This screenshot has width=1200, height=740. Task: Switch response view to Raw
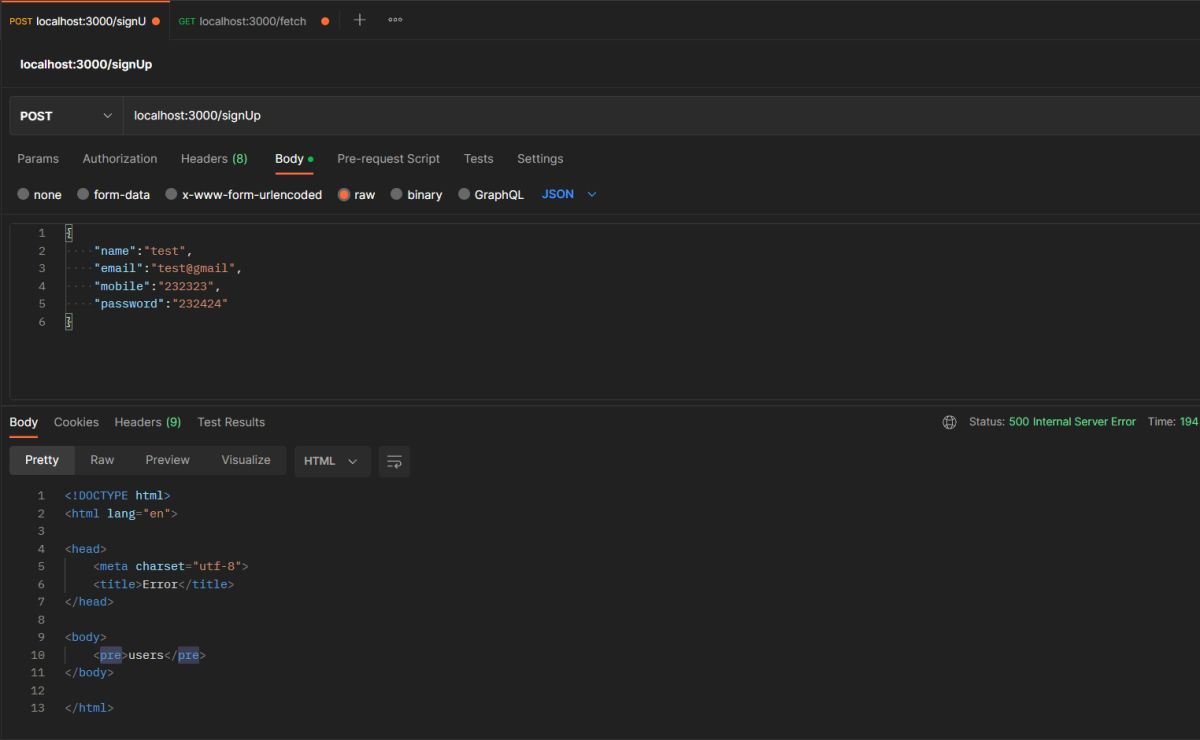(102, 460)
